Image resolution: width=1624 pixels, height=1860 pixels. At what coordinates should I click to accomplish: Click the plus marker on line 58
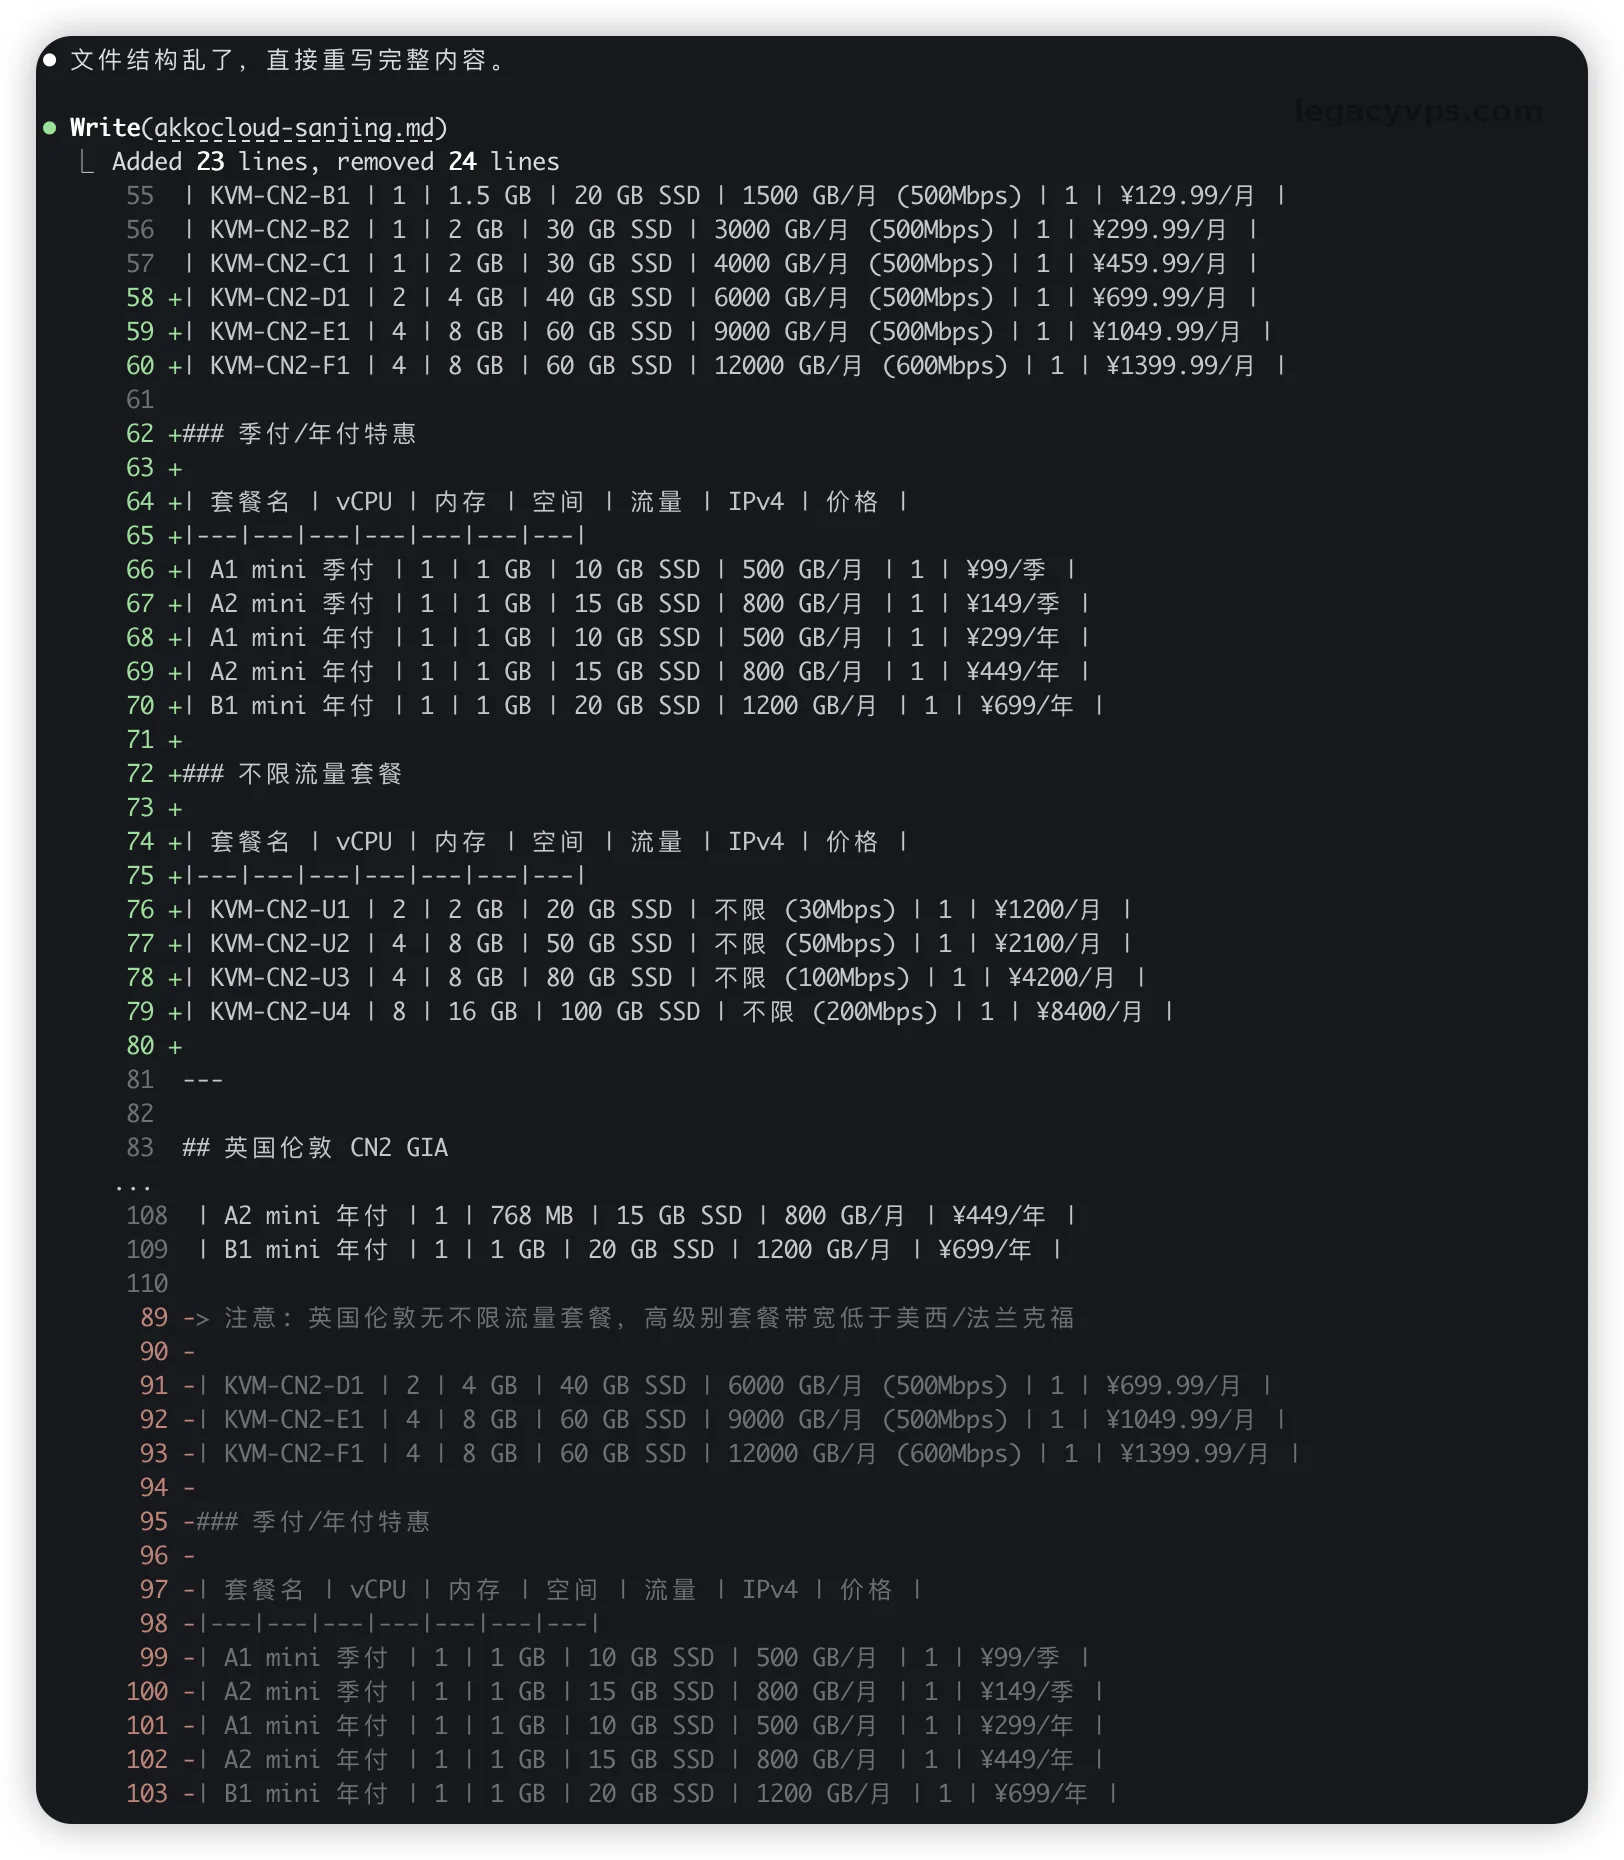(175, 298)
